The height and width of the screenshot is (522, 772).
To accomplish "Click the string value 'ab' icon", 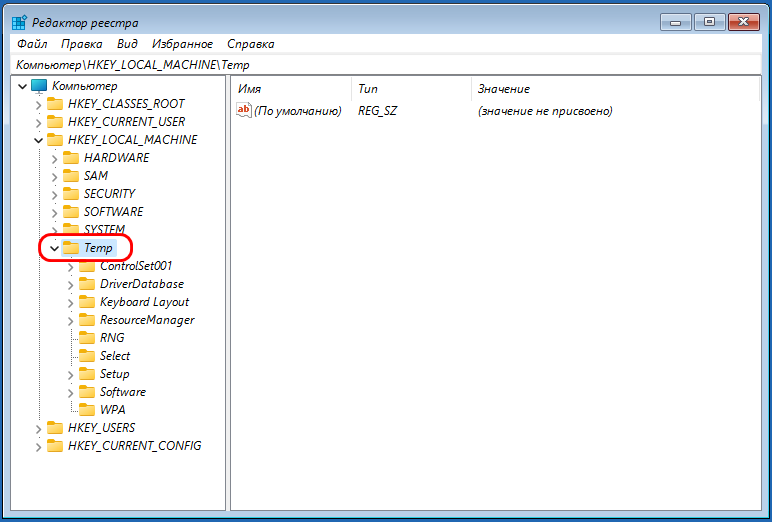I will click(x=244, y=110).
